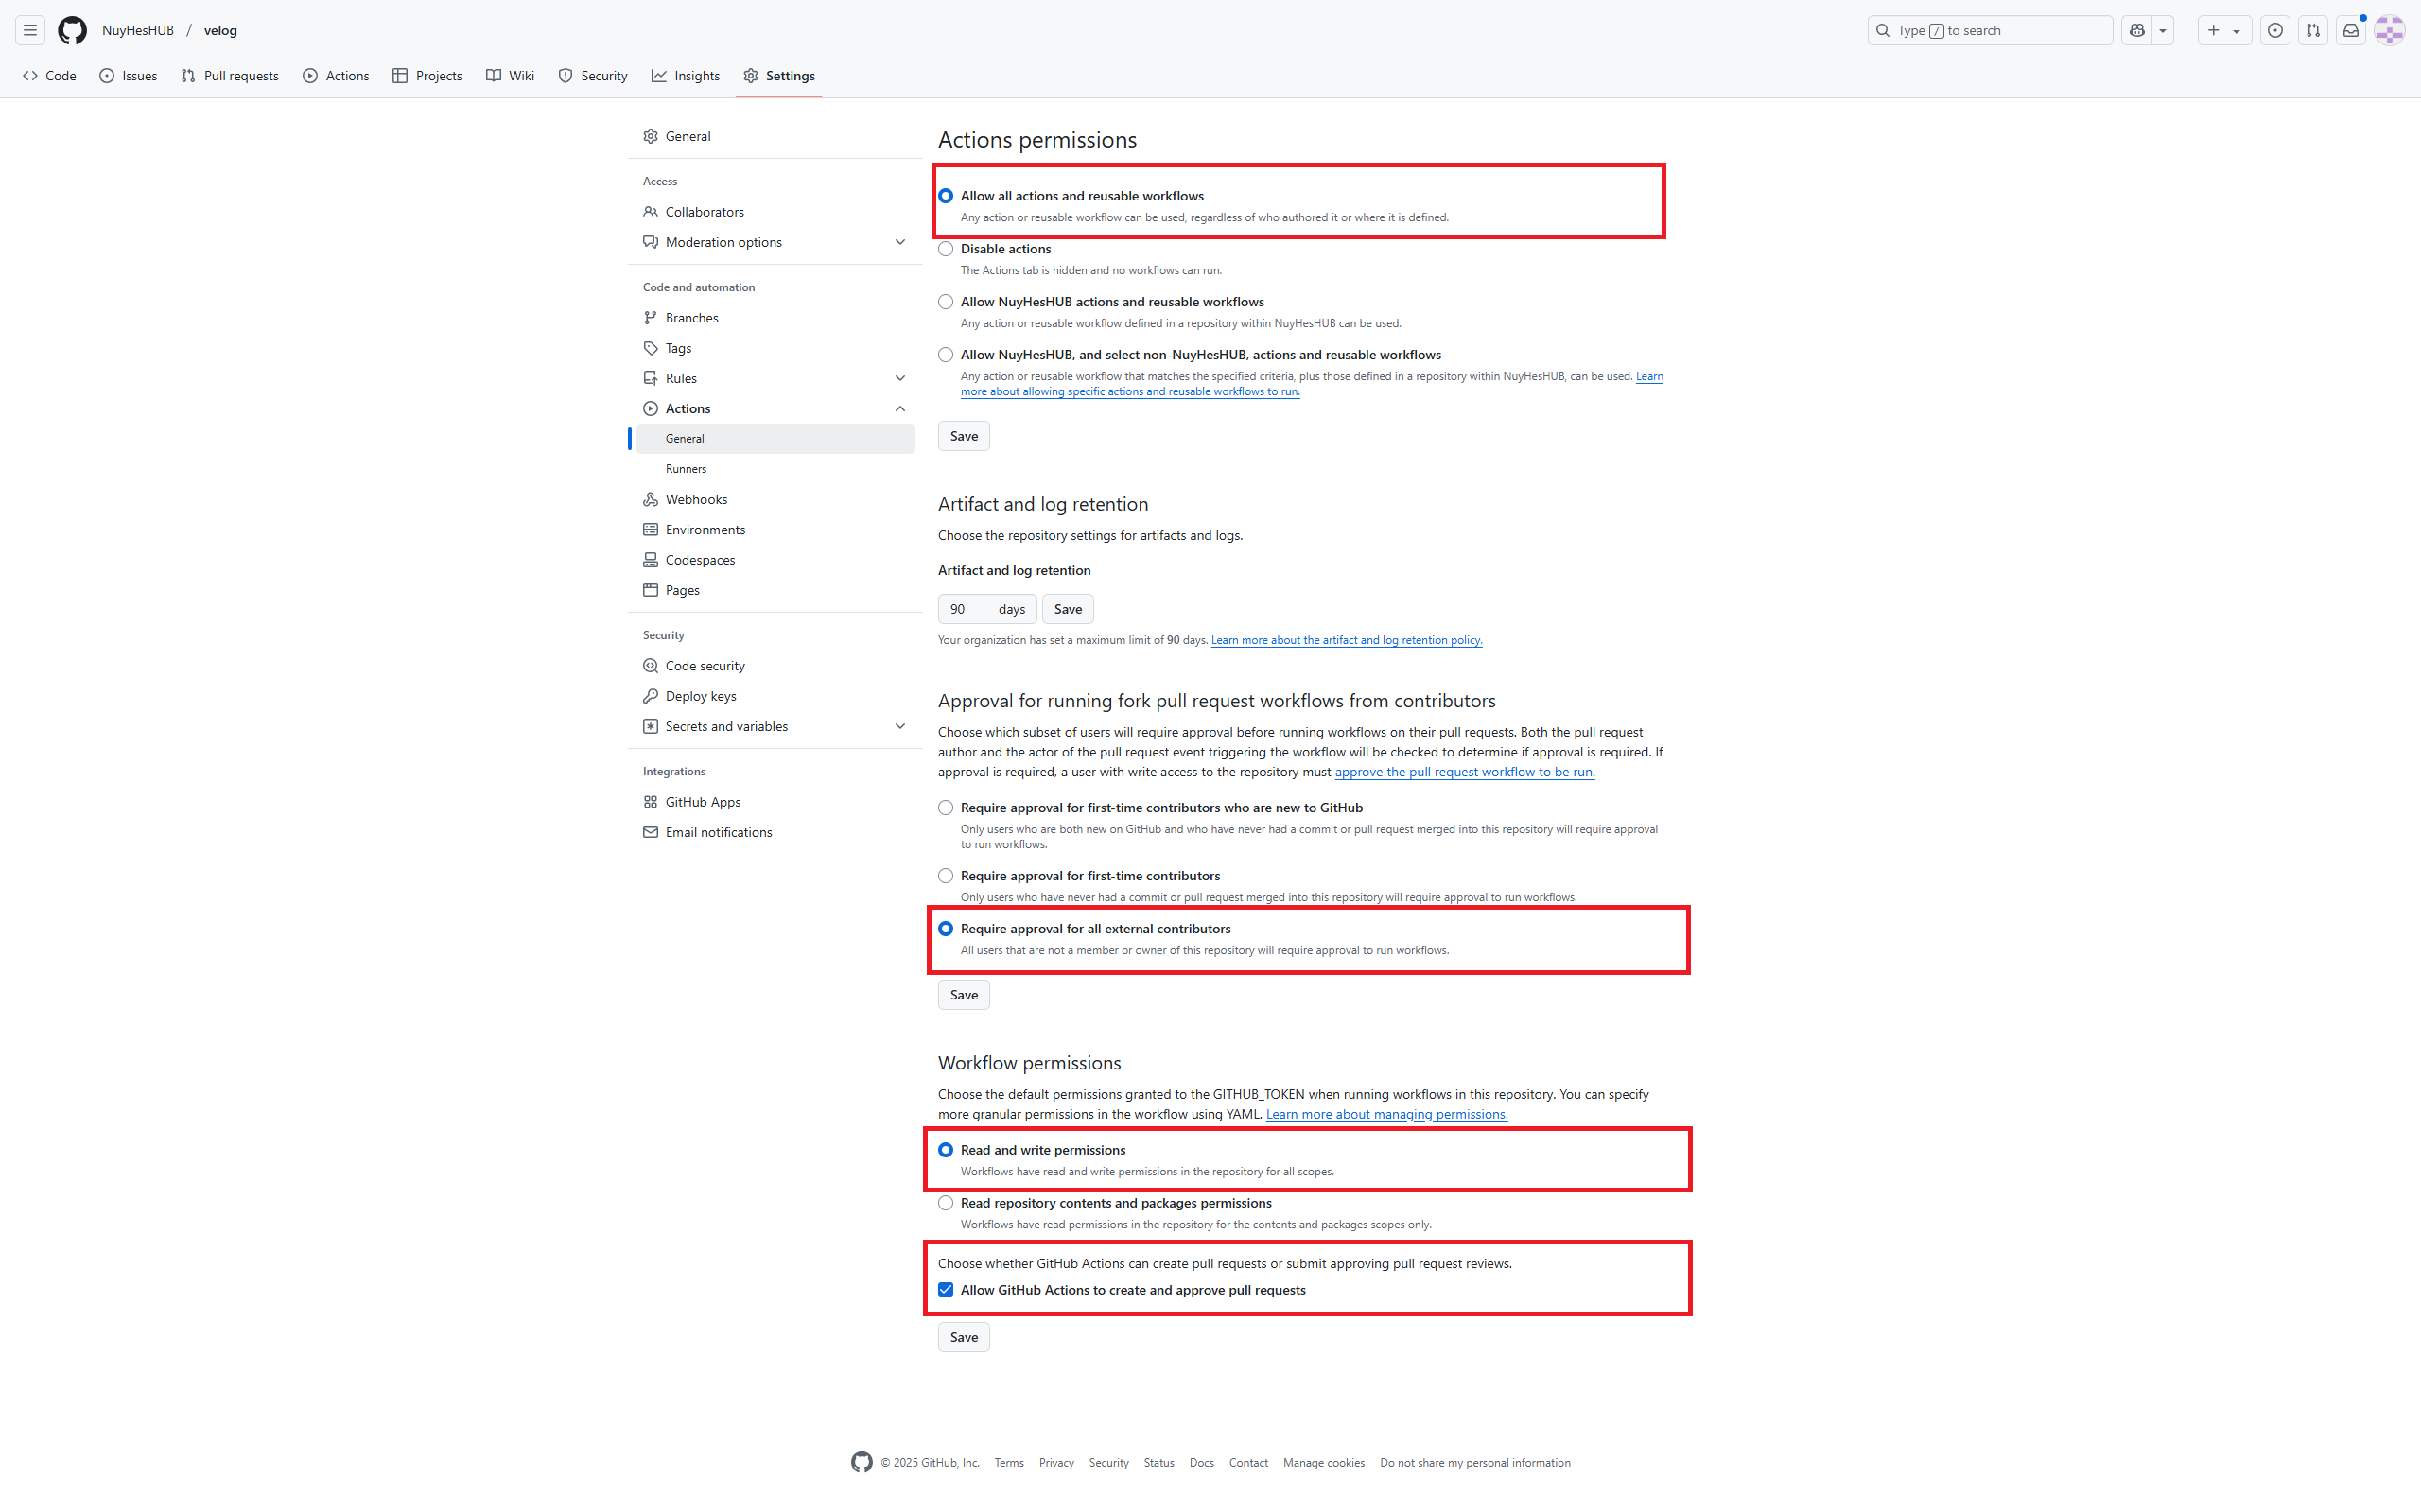Open Pages settings

[x=775, y=590]
